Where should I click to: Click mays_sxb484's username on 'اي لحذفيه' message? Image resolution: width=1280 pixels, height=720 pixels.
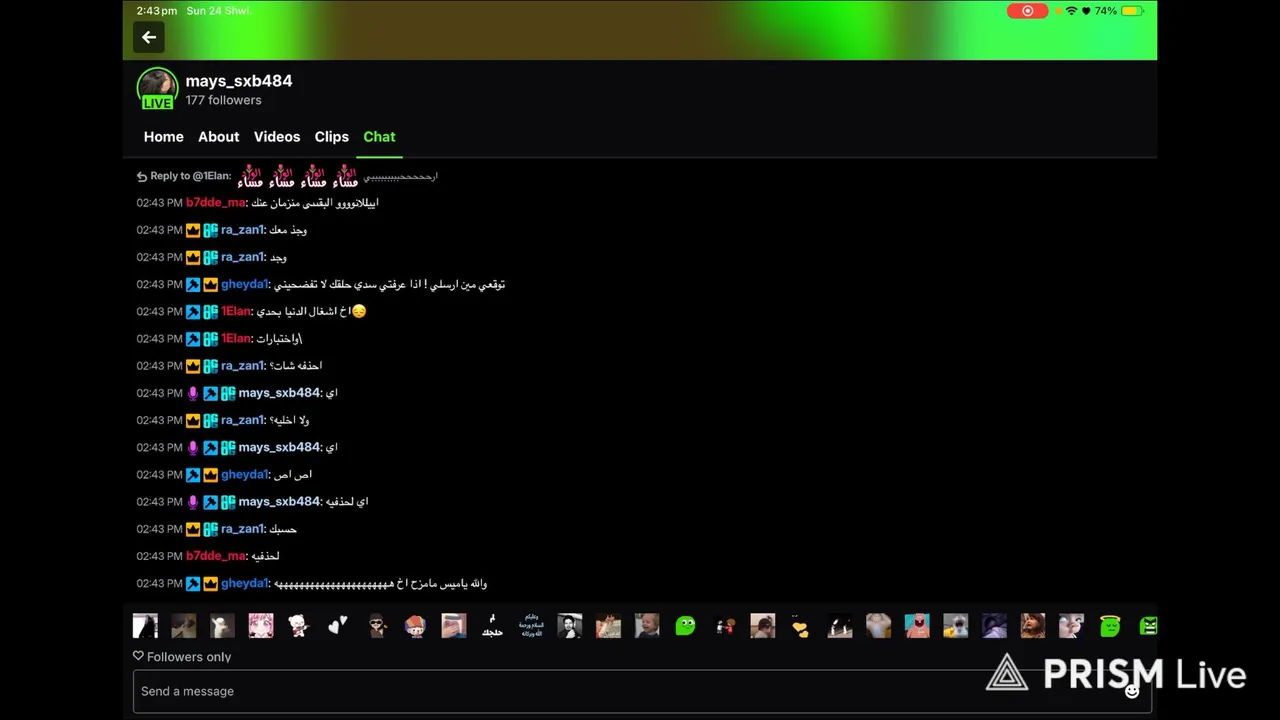click(x=279, y=502)
